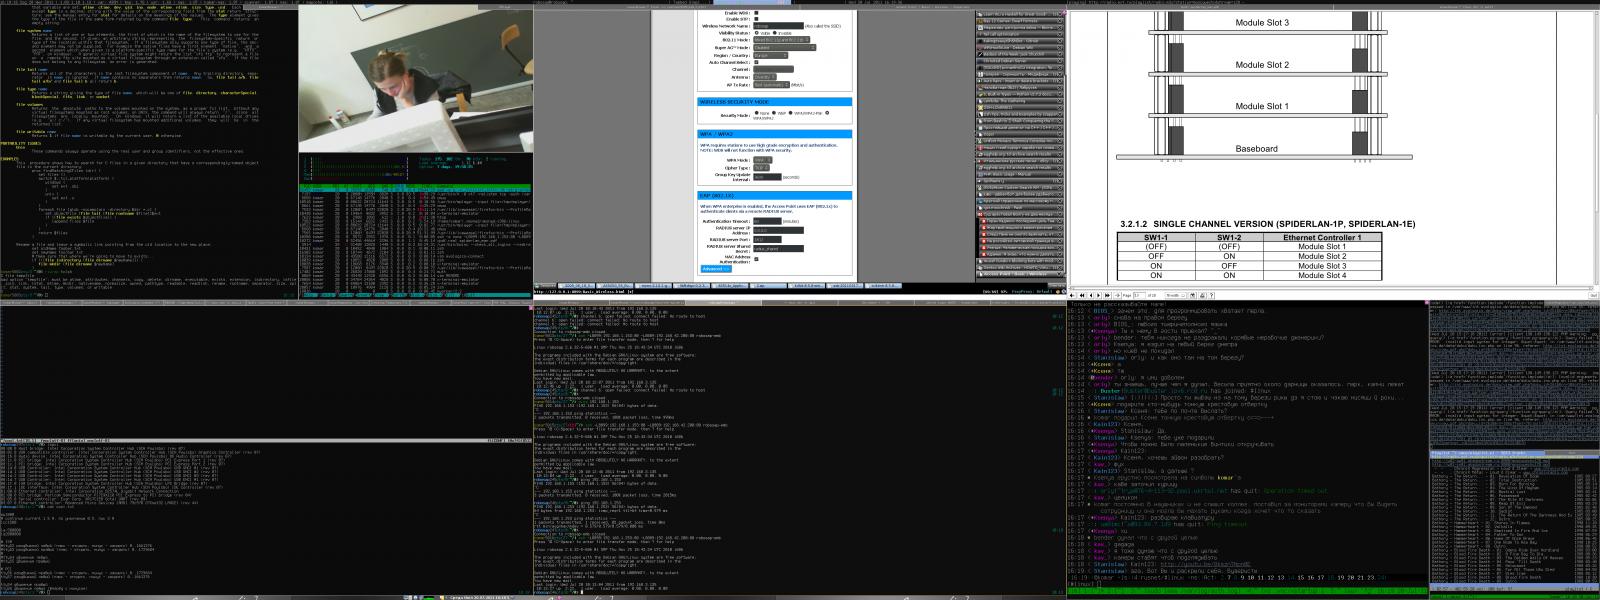The width and height of the screenshot is (1600, 600).
Task: Toggle the Auto Channel Select checkbox
Action: pyautogui.click(x=756, y=62)
